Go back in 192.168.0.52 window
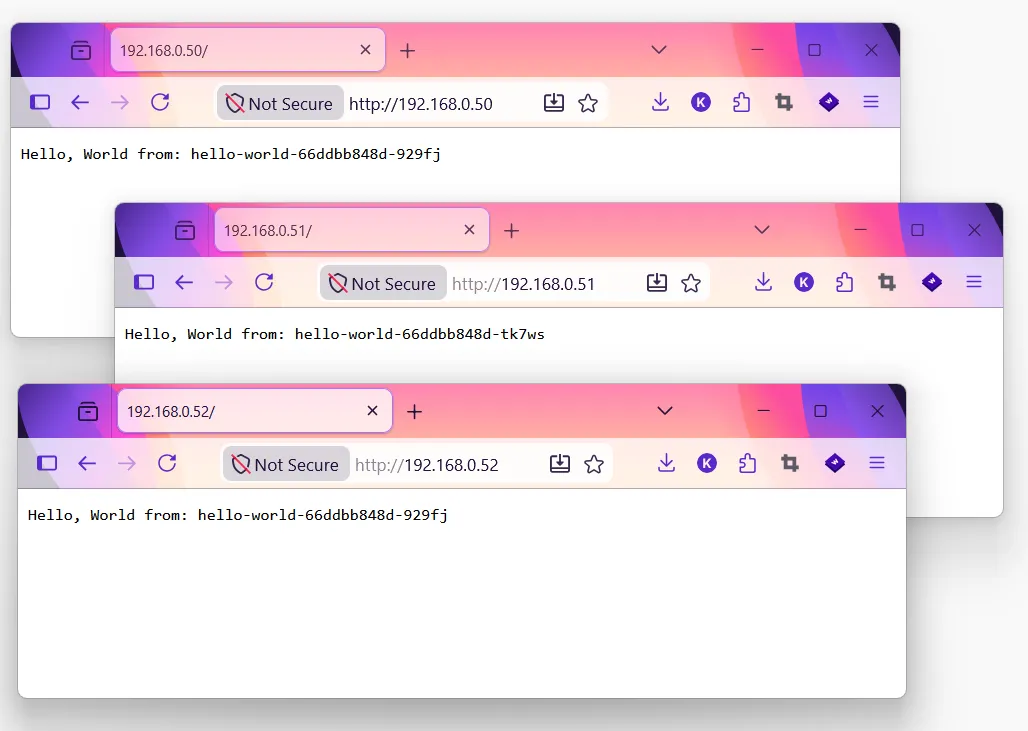Image resolution: width=1028 pixels, height=731 pixels. pyautogui.click(x=87, y=464)
